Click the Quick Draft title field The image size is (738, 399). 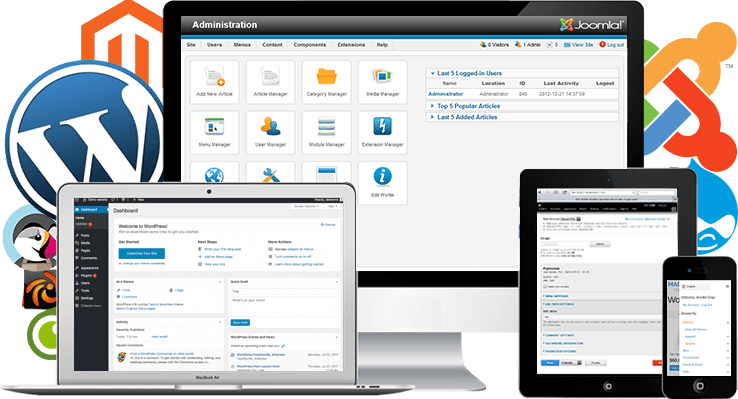click(x=284, y=291)
